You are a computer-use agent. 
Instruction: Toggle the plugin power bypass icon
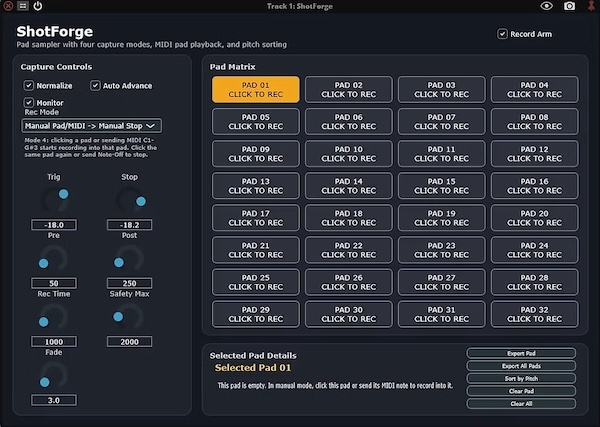click(38, 6)
